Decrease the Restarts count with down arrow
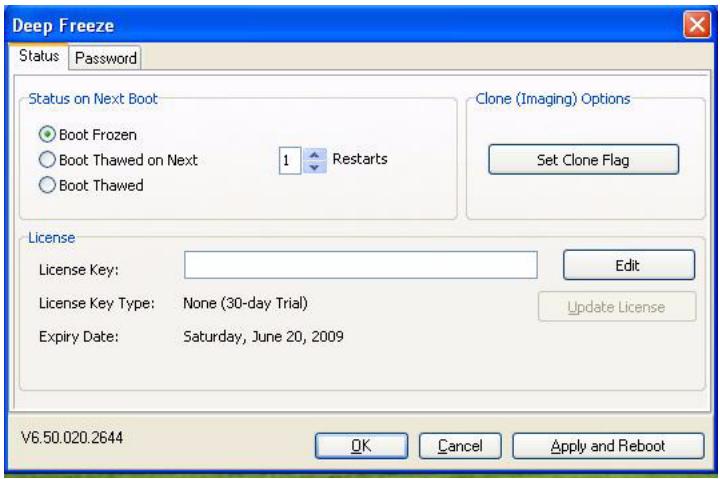The width and height of the screenshot is (720, 479). click(315, 167)
